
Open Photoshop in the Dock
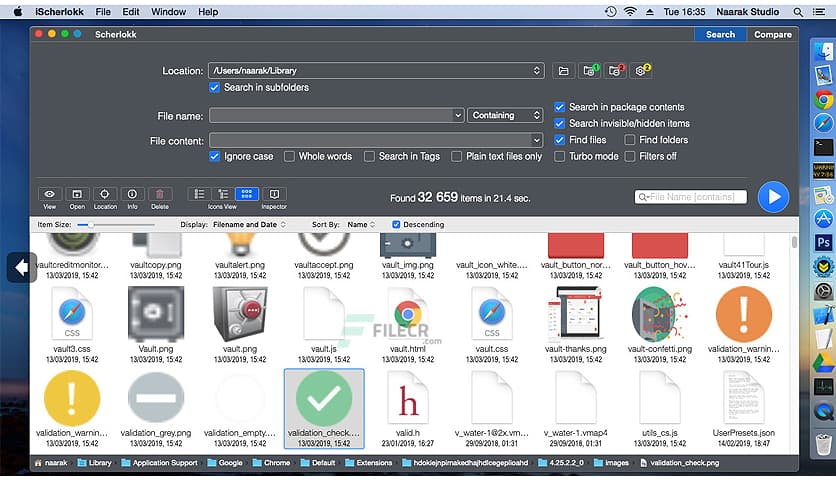click(x=824, y=243)
